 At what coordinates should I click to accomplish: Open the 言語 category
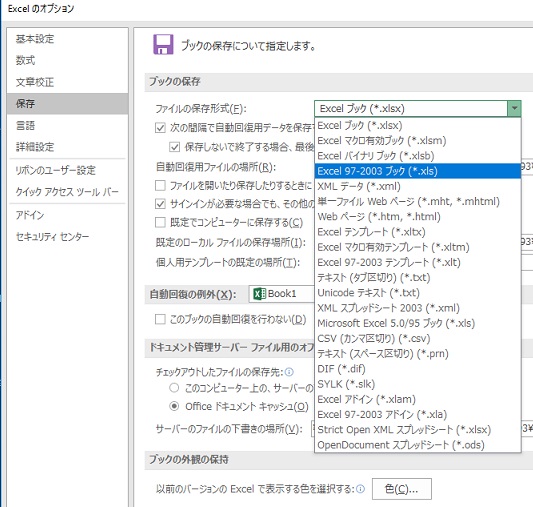click(67, 125)
